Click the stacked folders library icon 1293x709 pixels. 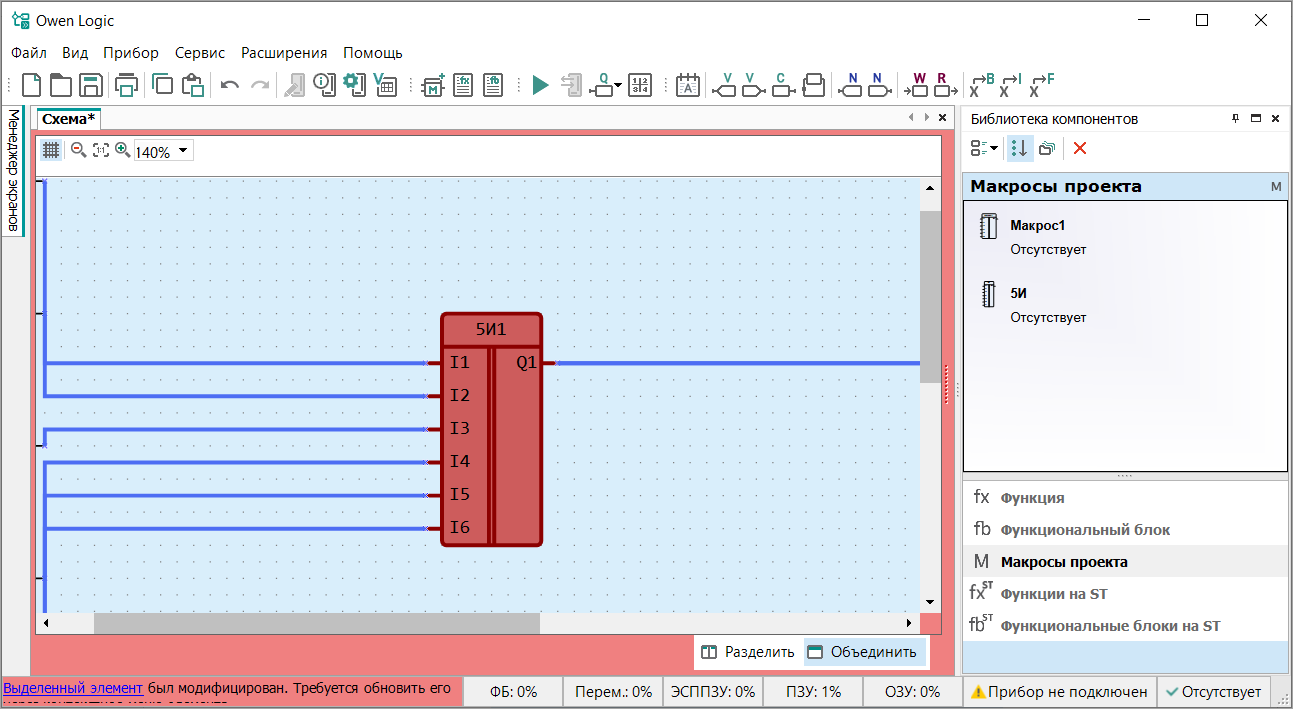pyautogui.click(x=1047, y=148)
